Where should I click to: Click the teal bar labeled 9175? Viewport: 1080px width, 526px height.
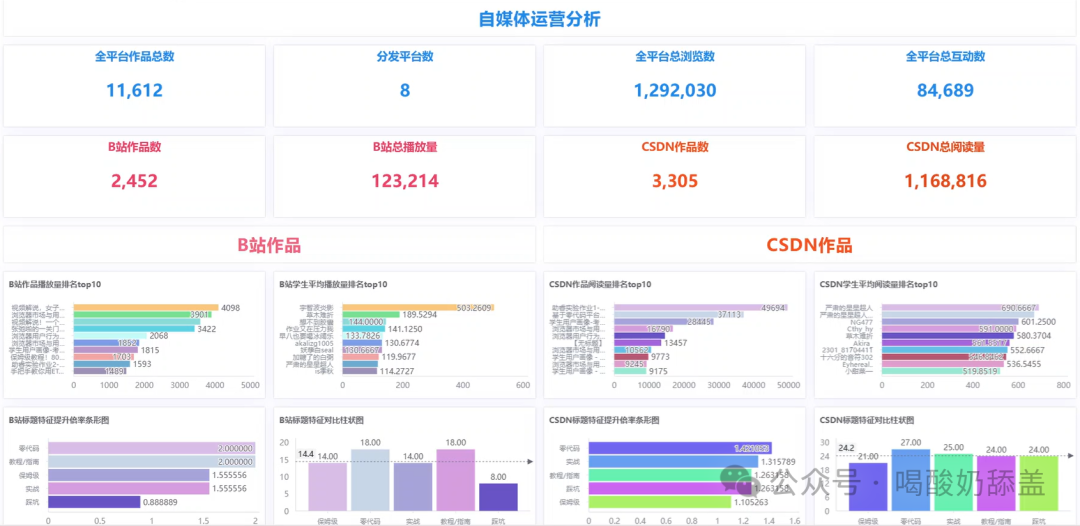click(630, 371)
